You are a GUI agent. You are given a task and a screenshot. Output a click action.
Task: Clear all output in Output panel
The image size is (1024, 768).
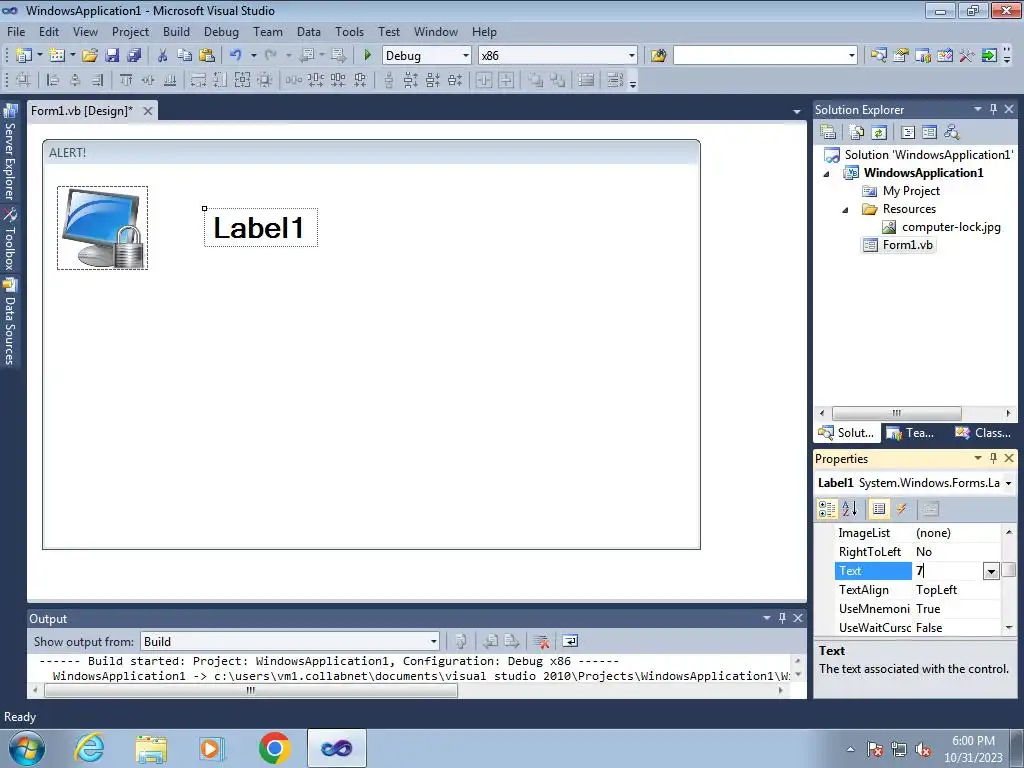[x=541, y=641]
